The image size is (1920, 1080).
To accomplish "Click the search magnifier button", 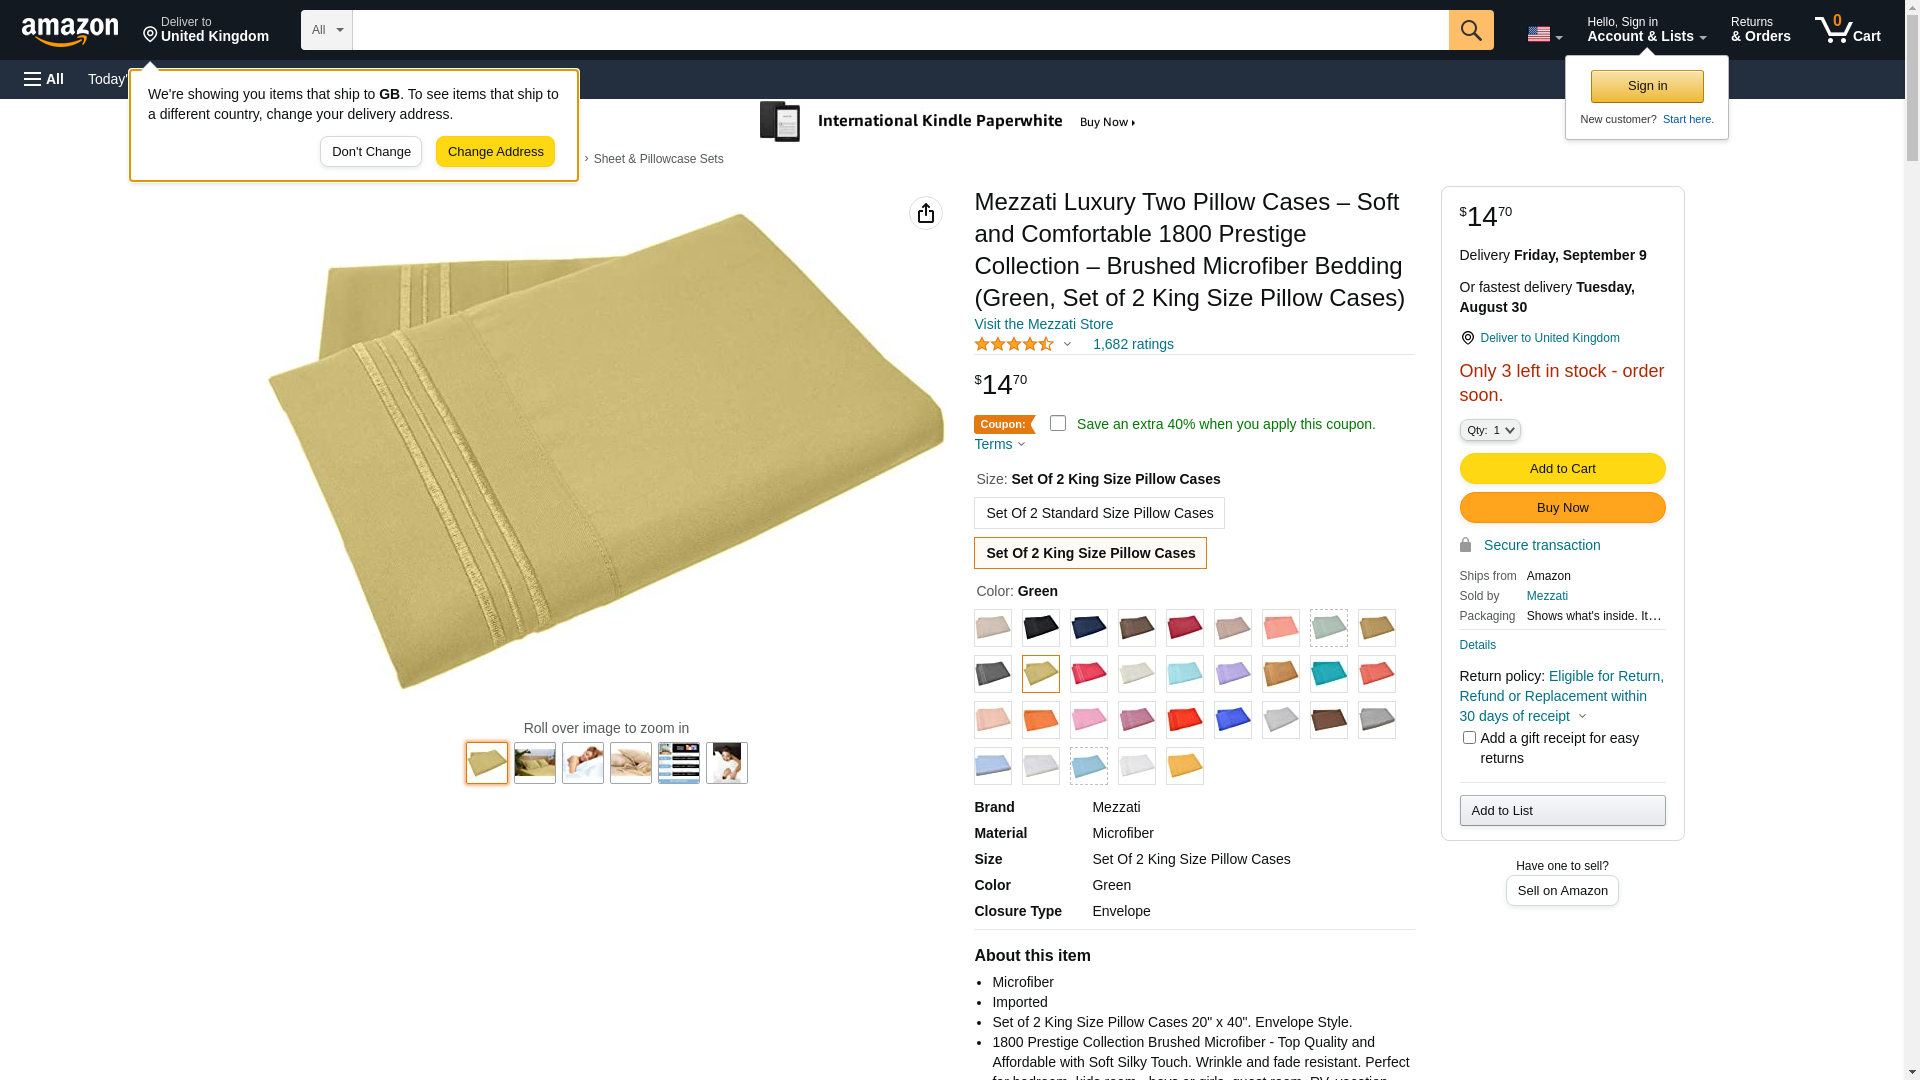I will [1471, 30].
